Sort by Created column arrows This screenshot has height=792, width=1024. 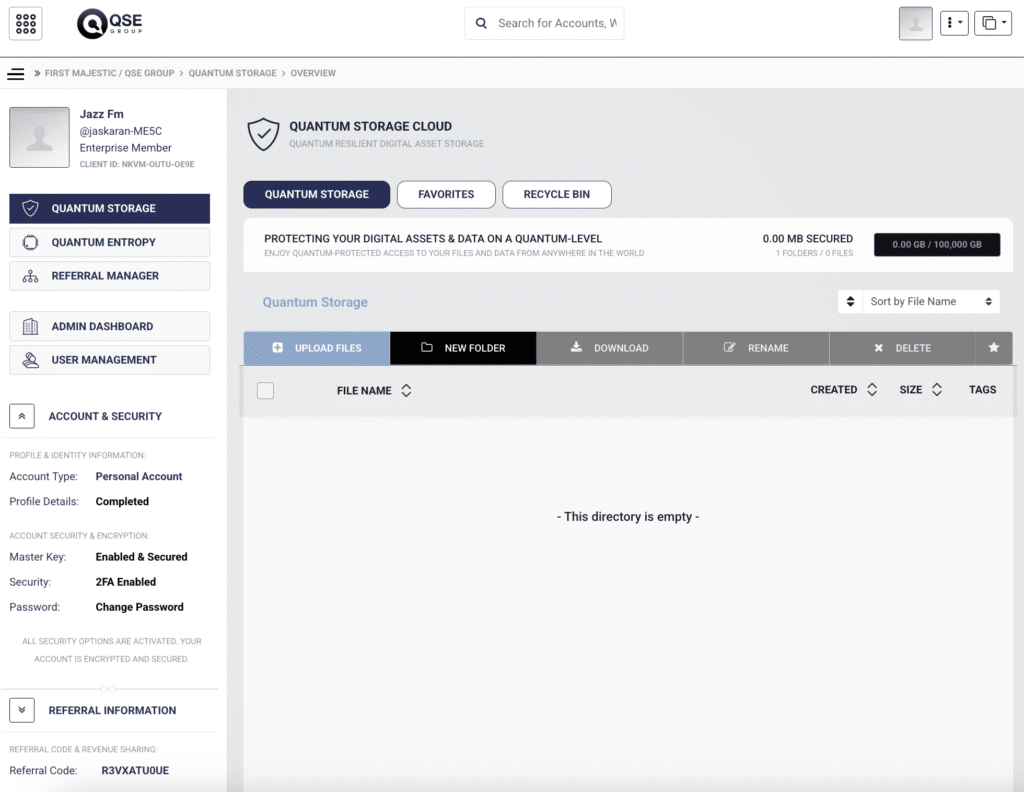(872, 390)
